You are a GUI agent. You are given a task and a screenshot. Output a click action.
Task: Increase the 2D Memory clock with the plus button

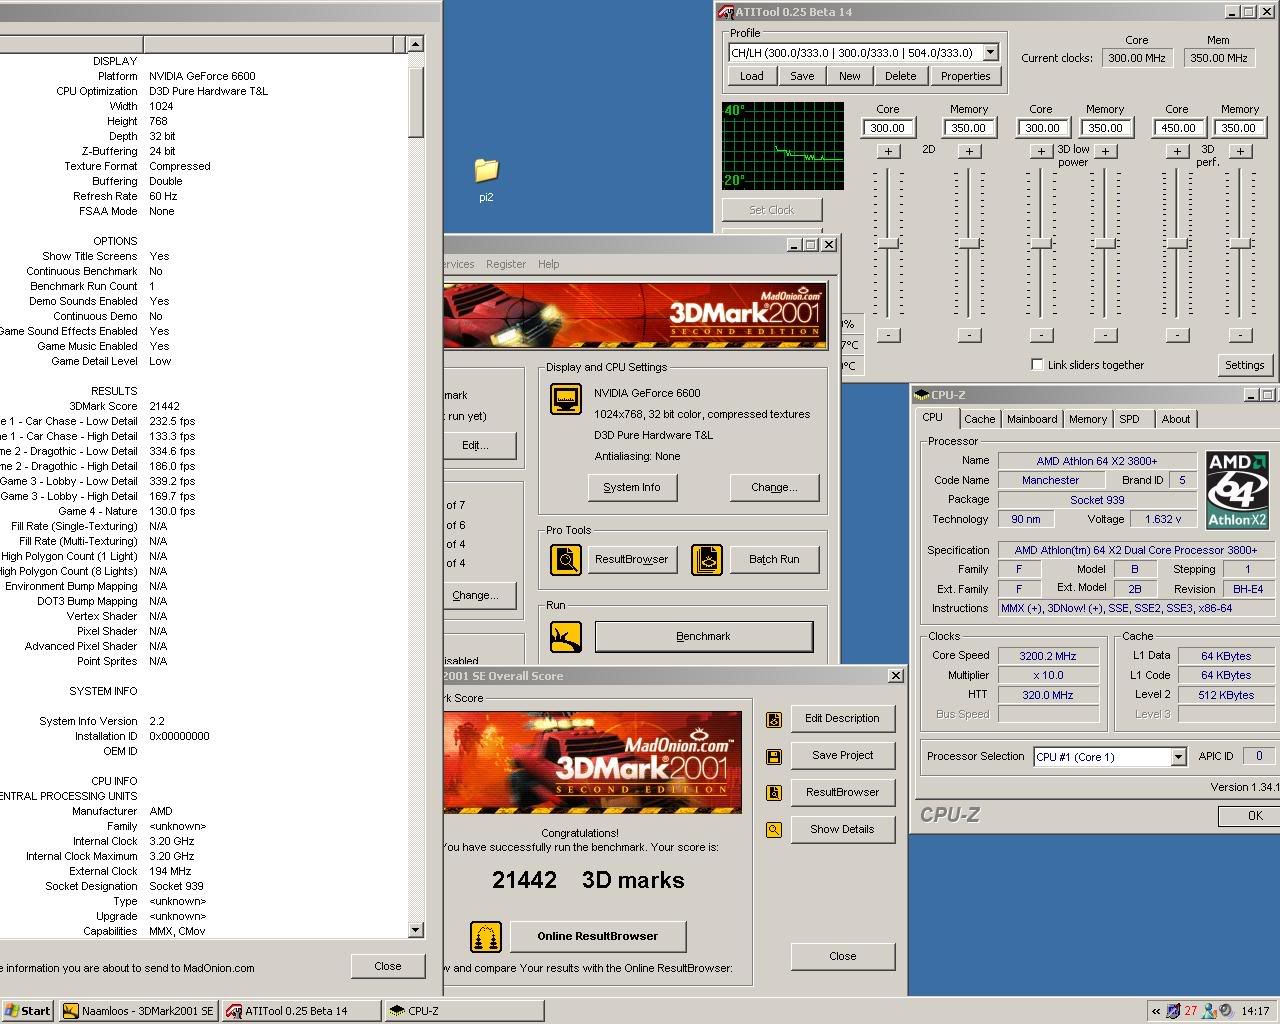(x=969, y=151)
